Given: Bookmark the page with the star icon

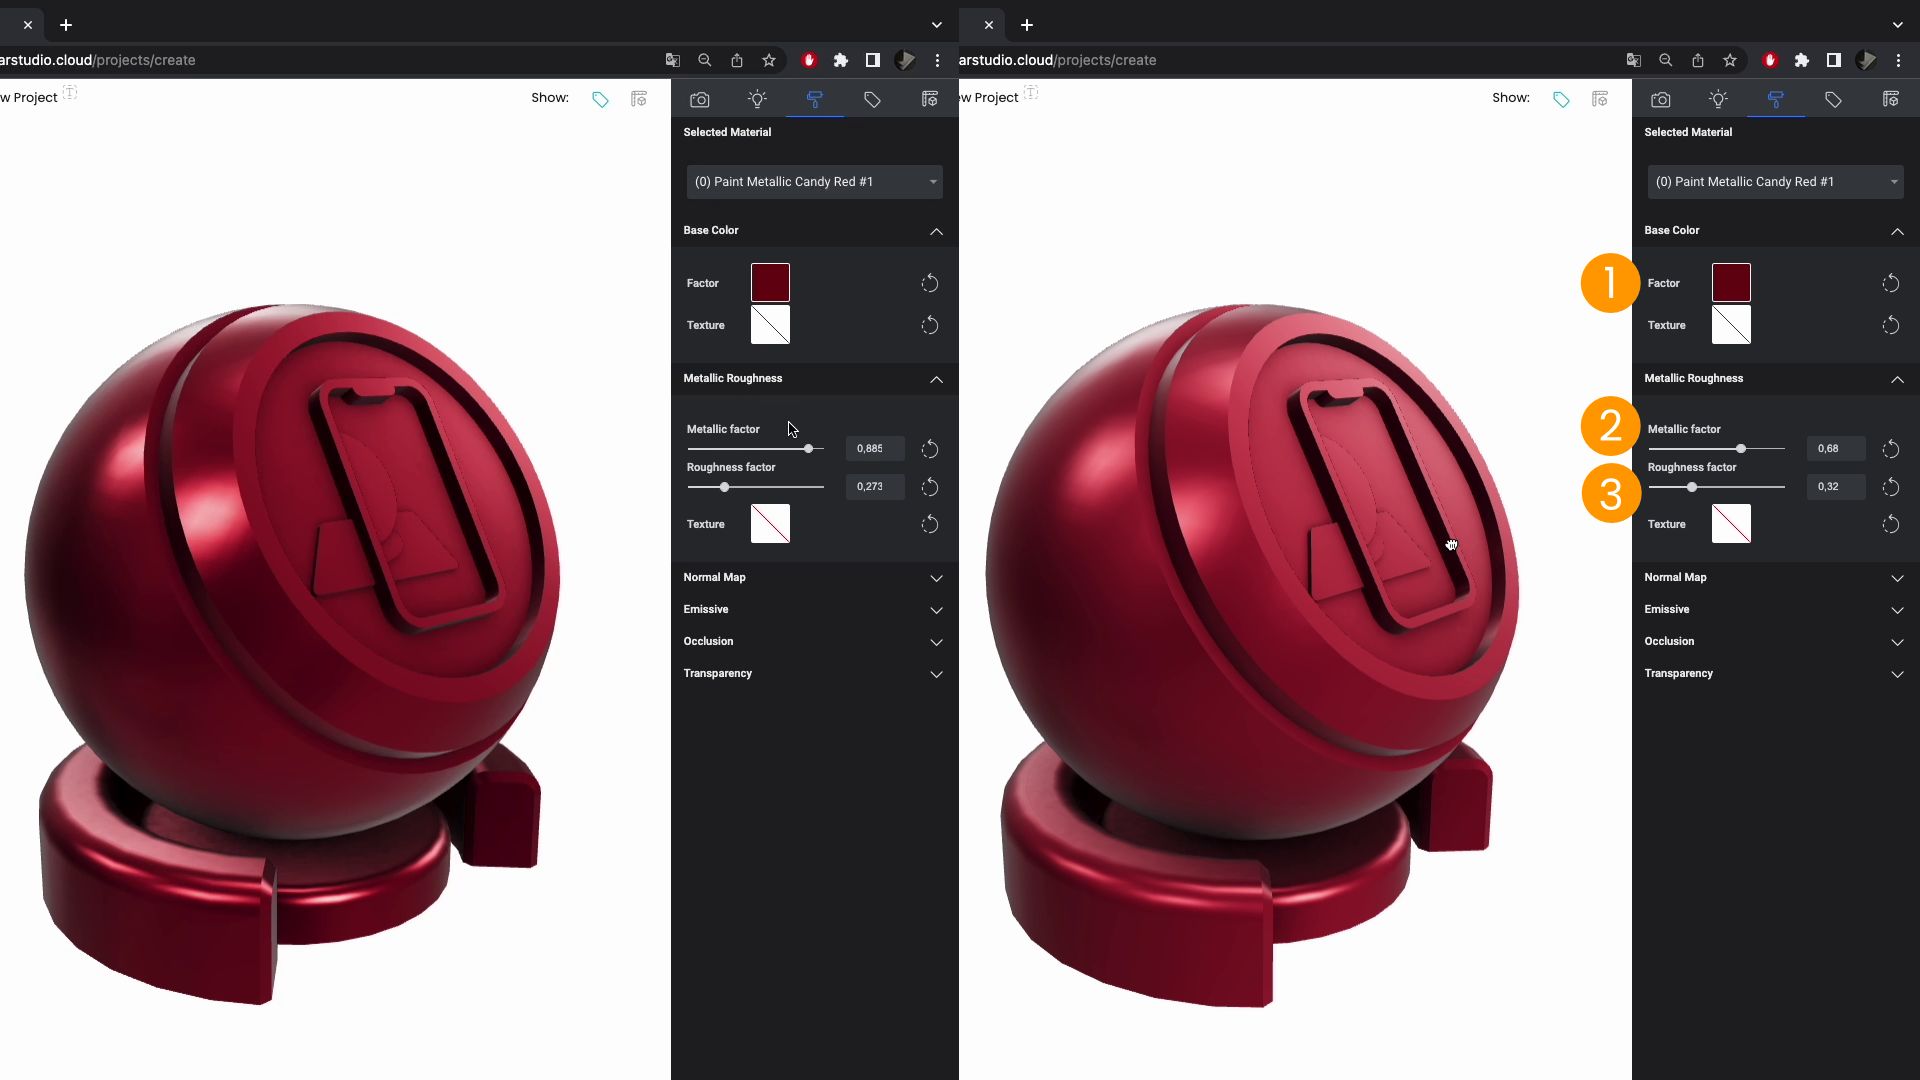Looking at the screenshot, I should (x=770, y=60).
